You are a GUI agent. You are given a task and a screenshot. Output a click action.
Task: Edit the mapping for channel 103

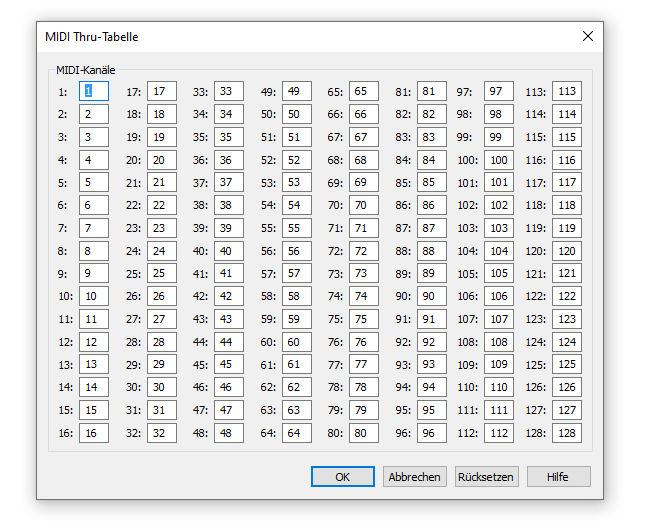click(499, 228)
